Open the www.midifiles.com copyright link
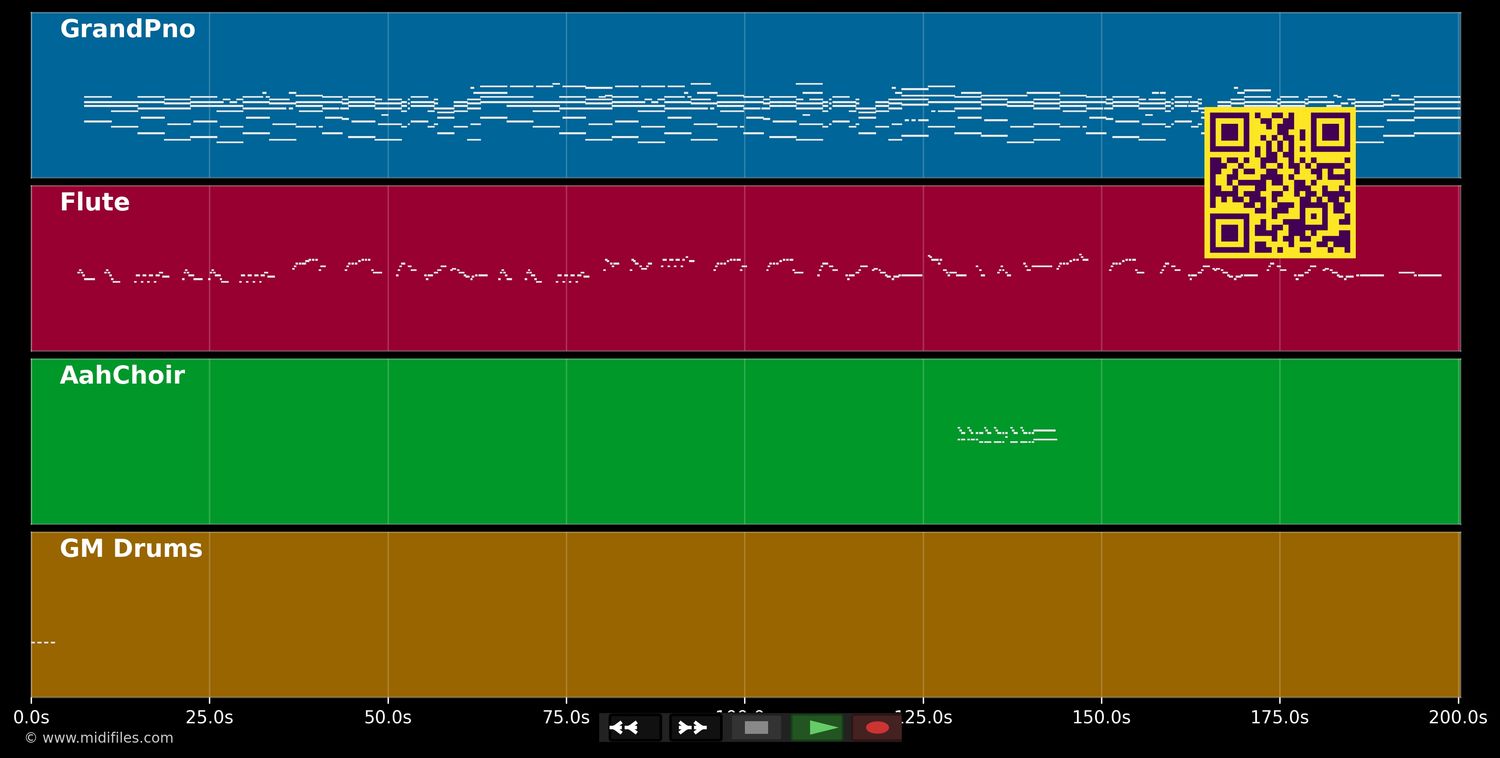Screen dimensions: 1500x758 (98, 738)
